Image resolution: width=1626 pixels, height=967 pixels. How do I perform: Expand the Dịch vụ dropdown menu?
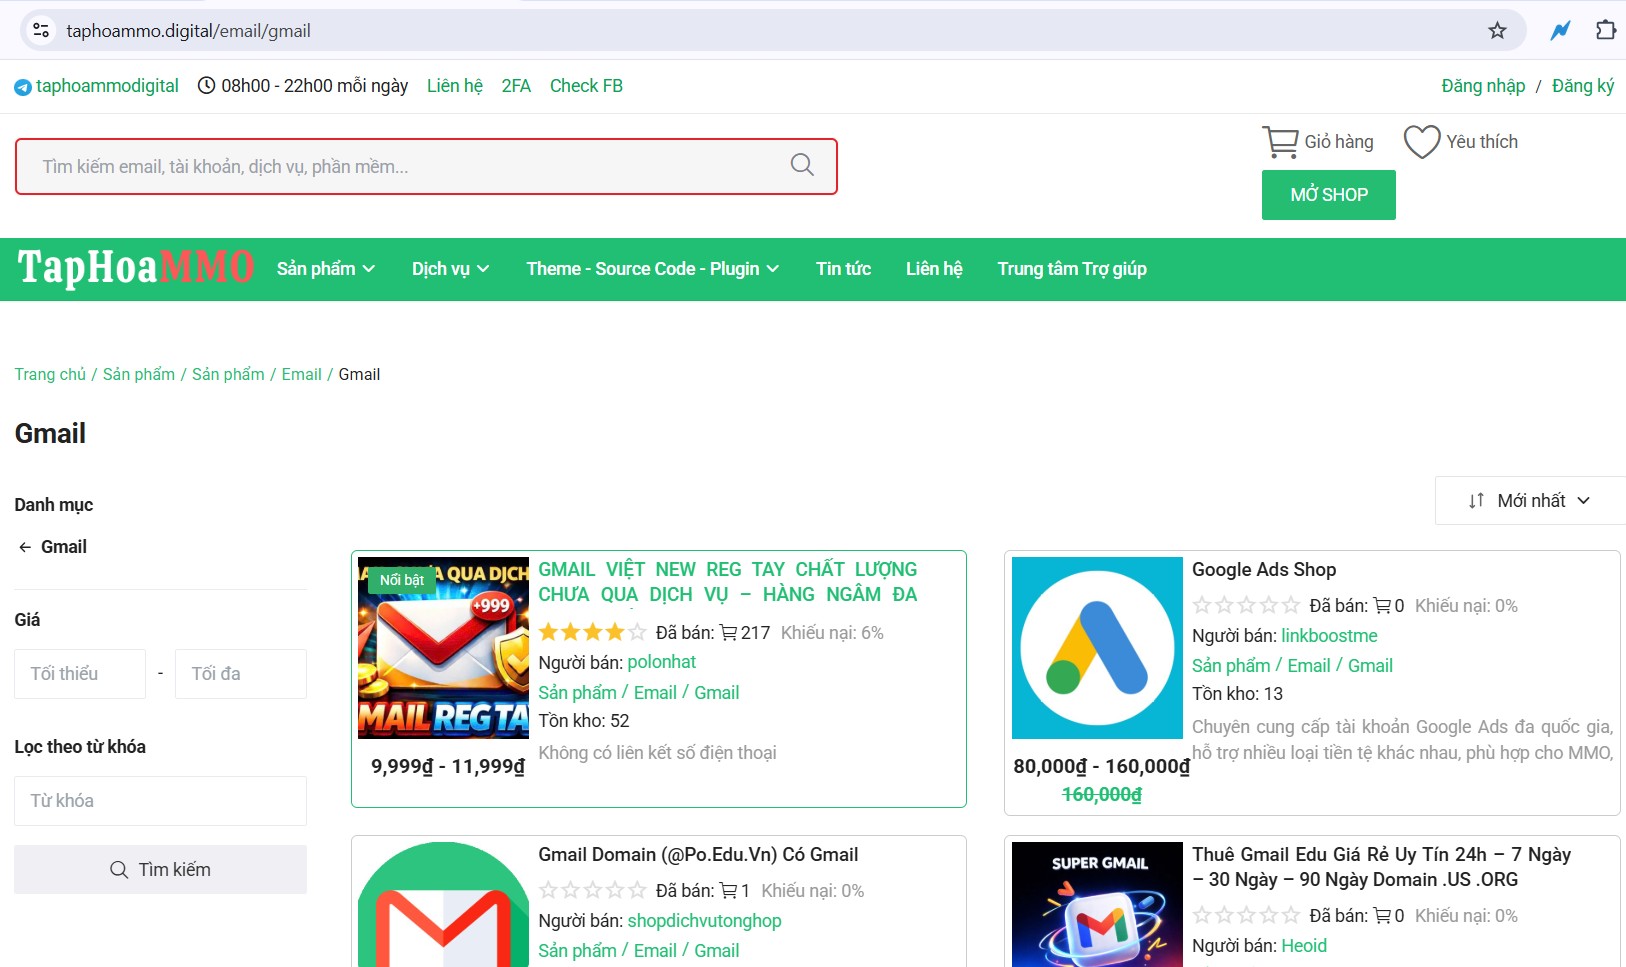click(x=450, y=268)
